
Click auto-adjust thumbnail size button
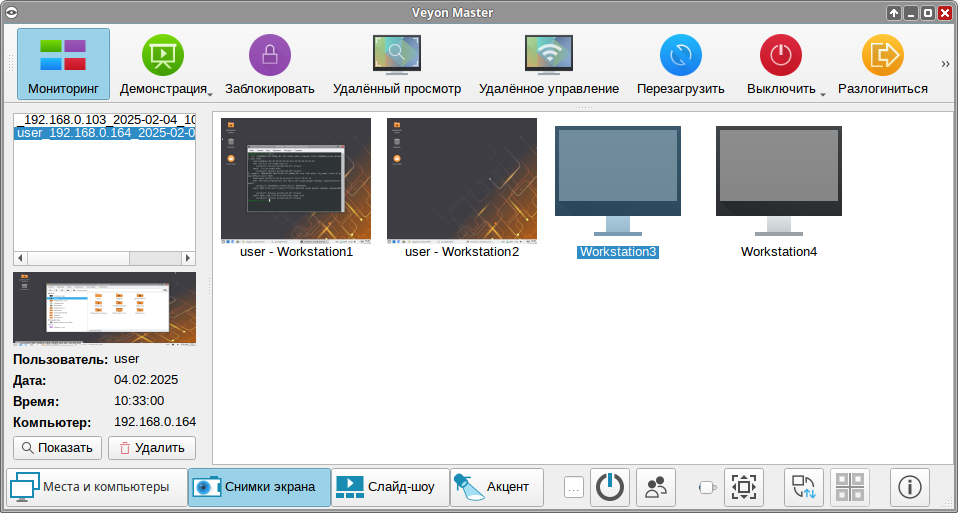coord(744,487)
